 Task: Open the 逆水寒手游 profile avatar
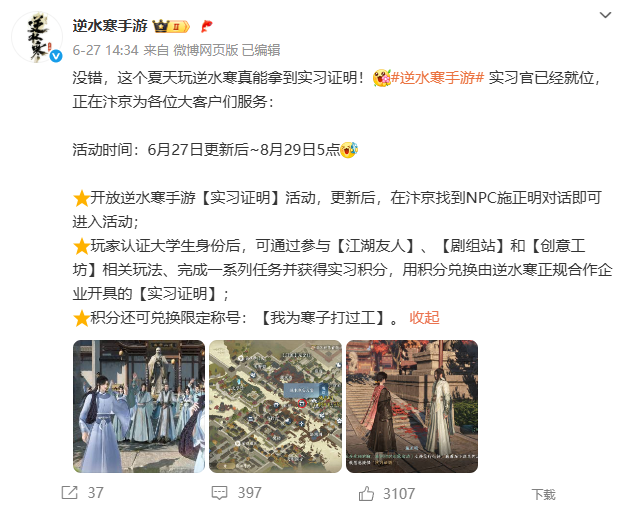click(37, 37)
